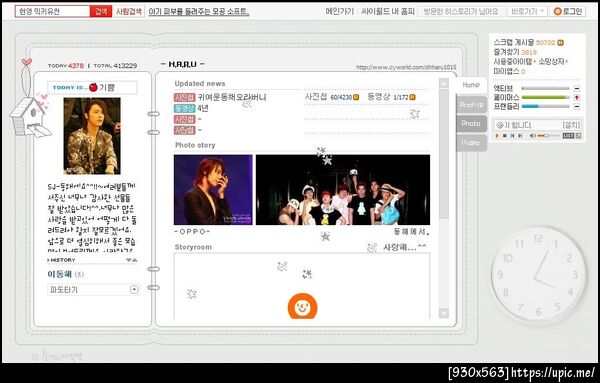Viewport: 600px width, 383px height.
Task: Open the OPPO photo story thumbnail
Action: (x=213, y=190)
